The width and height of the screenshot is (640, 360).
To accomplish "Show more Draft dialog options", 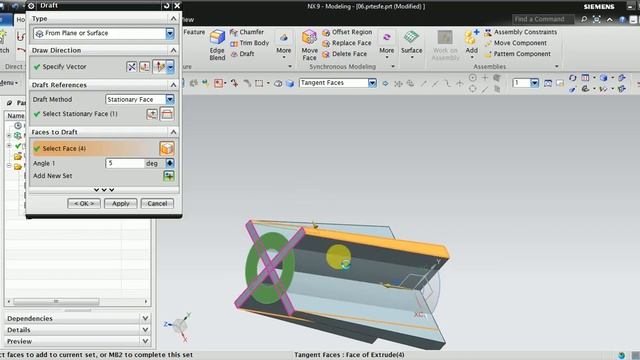I will click(104, 190).
